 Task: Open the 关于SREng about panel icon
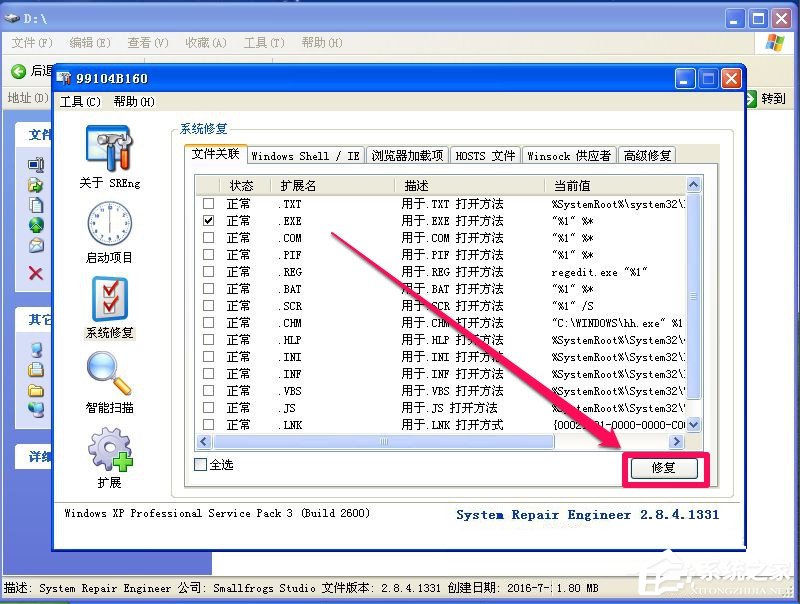tap(108, 150)
